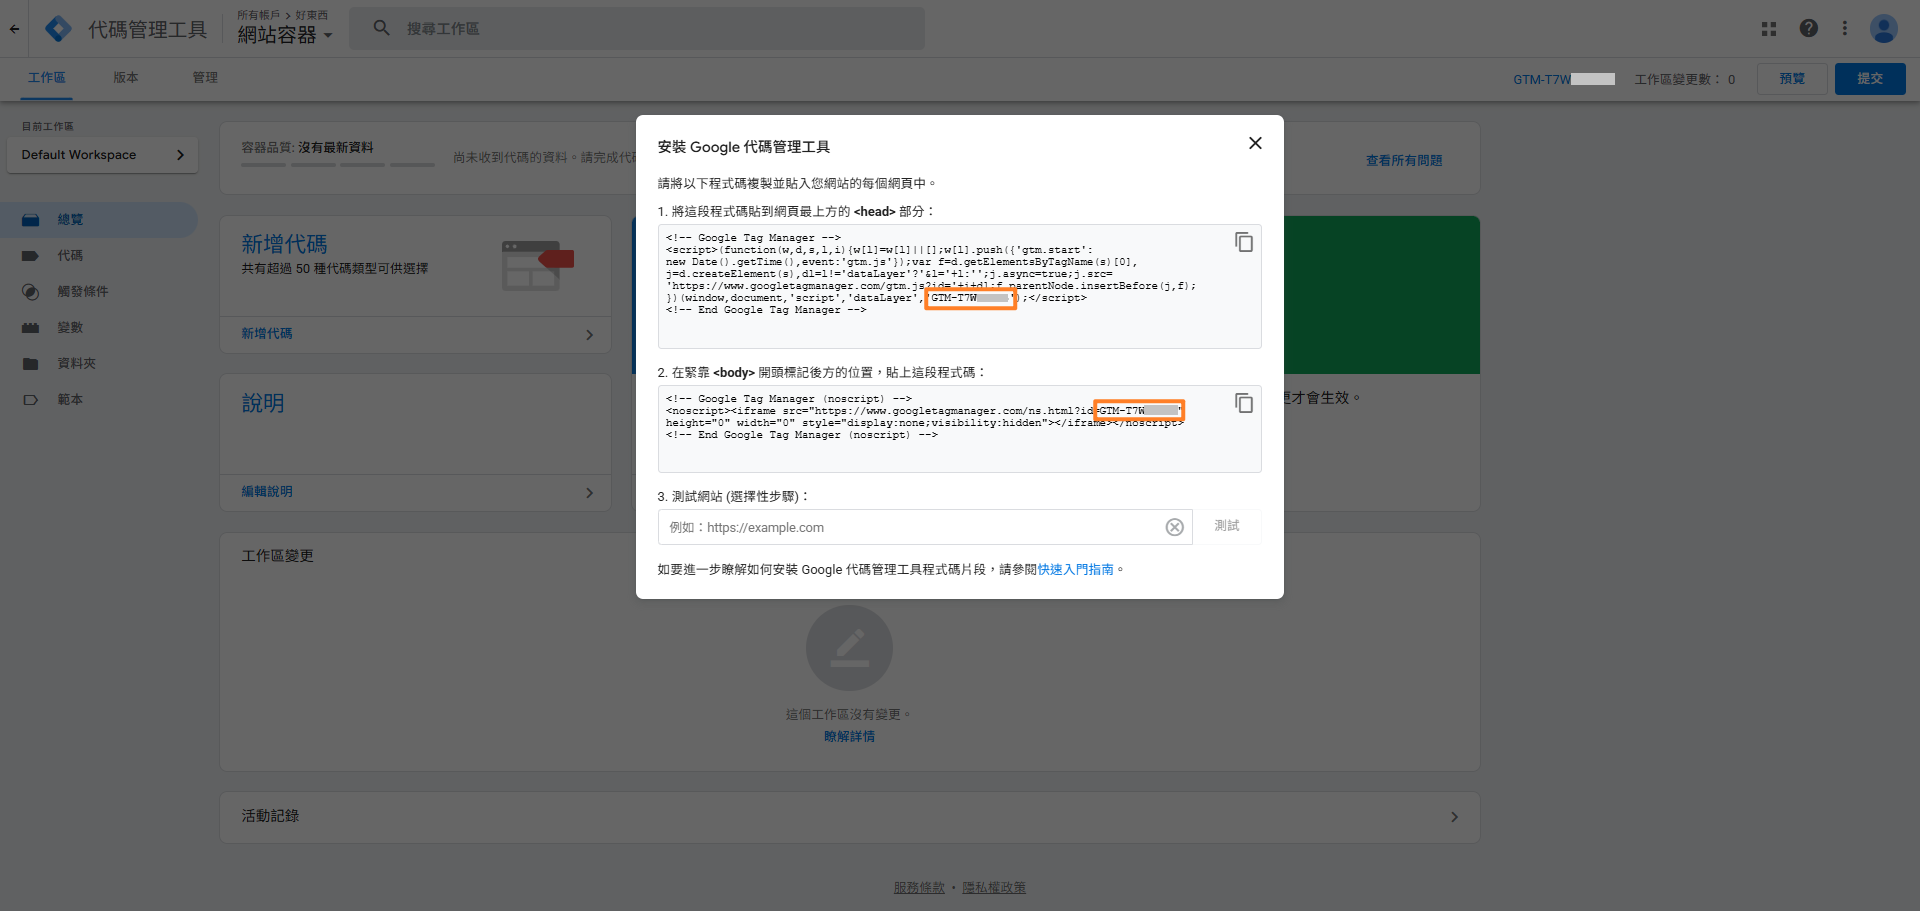
Task: Expand the 編輯說明 row chevron
Action: pos(589,493)
